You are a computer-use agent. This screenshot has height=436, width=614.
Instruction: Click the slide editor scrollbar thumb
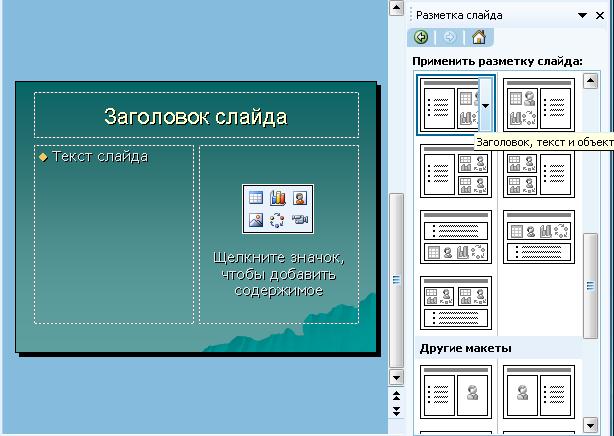(x=396, y=280)
